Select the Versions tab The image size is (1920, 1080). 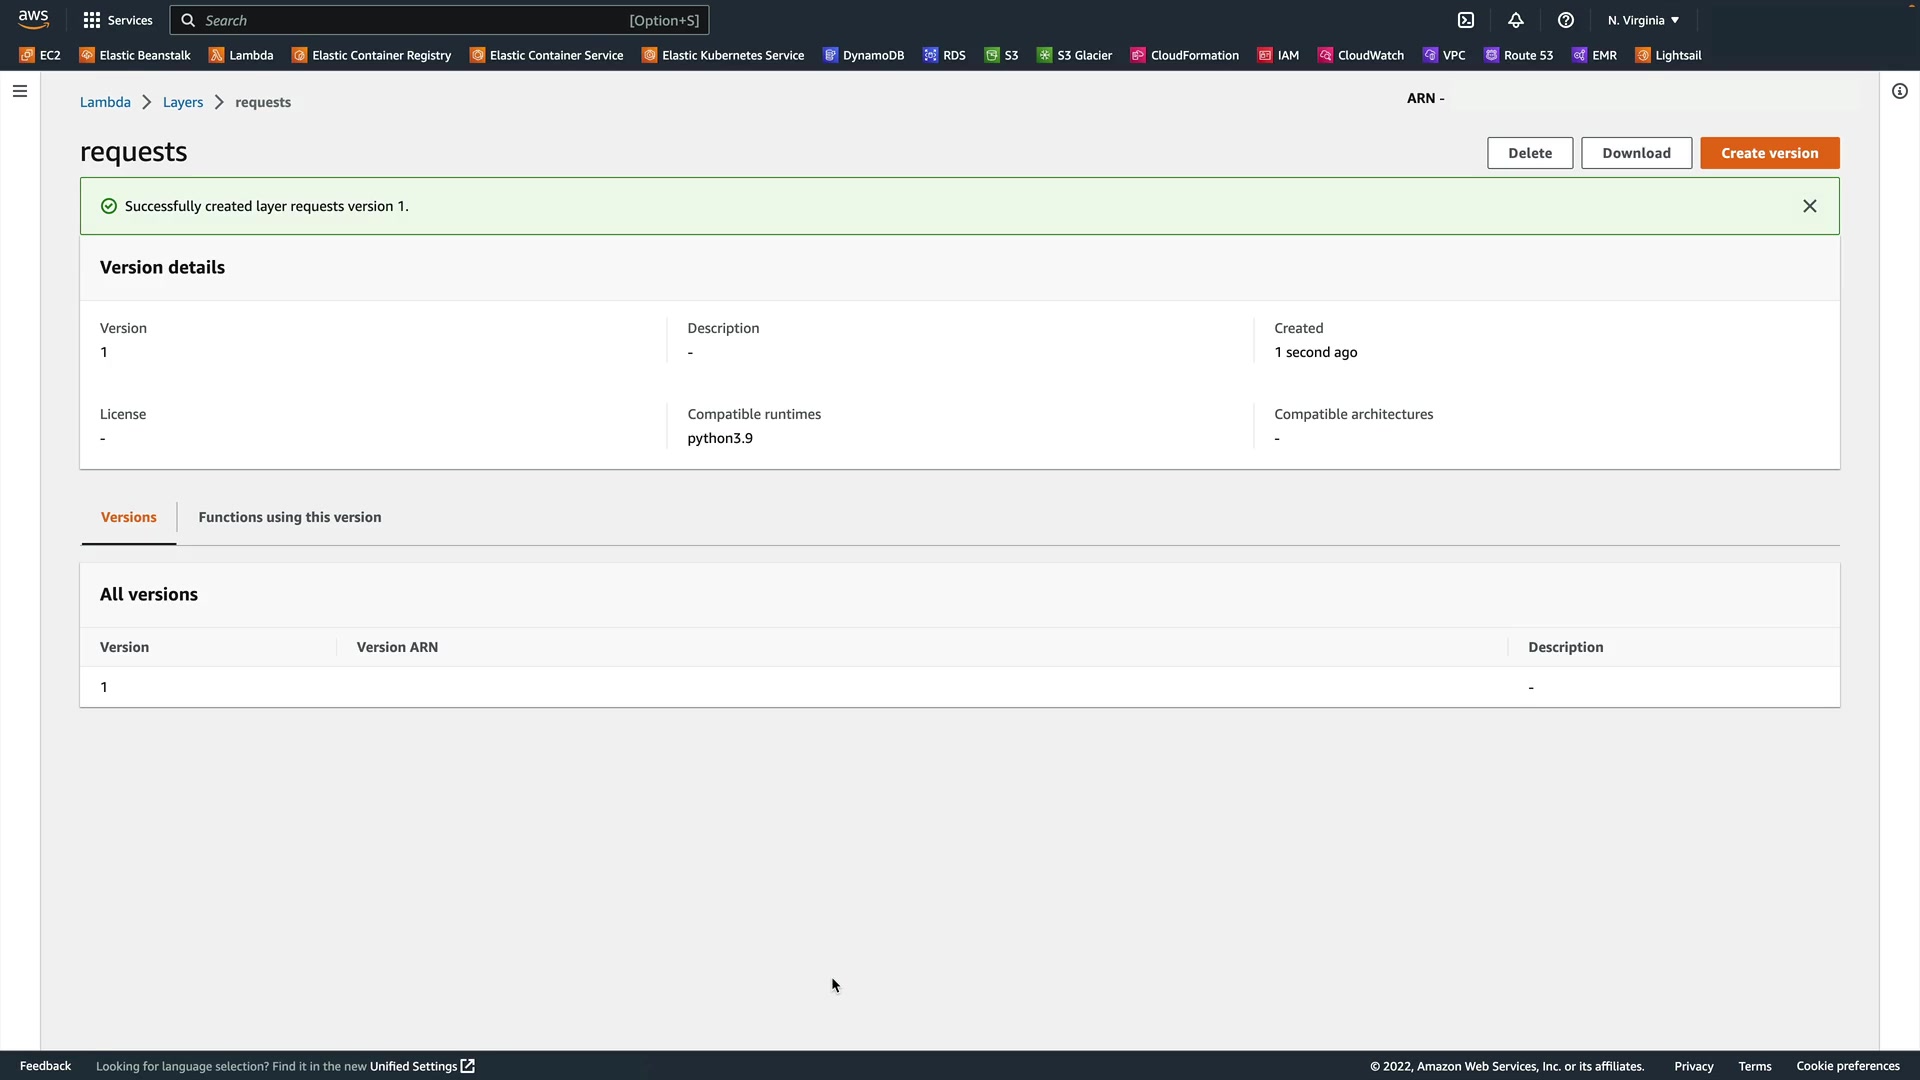tap(129, 517)
